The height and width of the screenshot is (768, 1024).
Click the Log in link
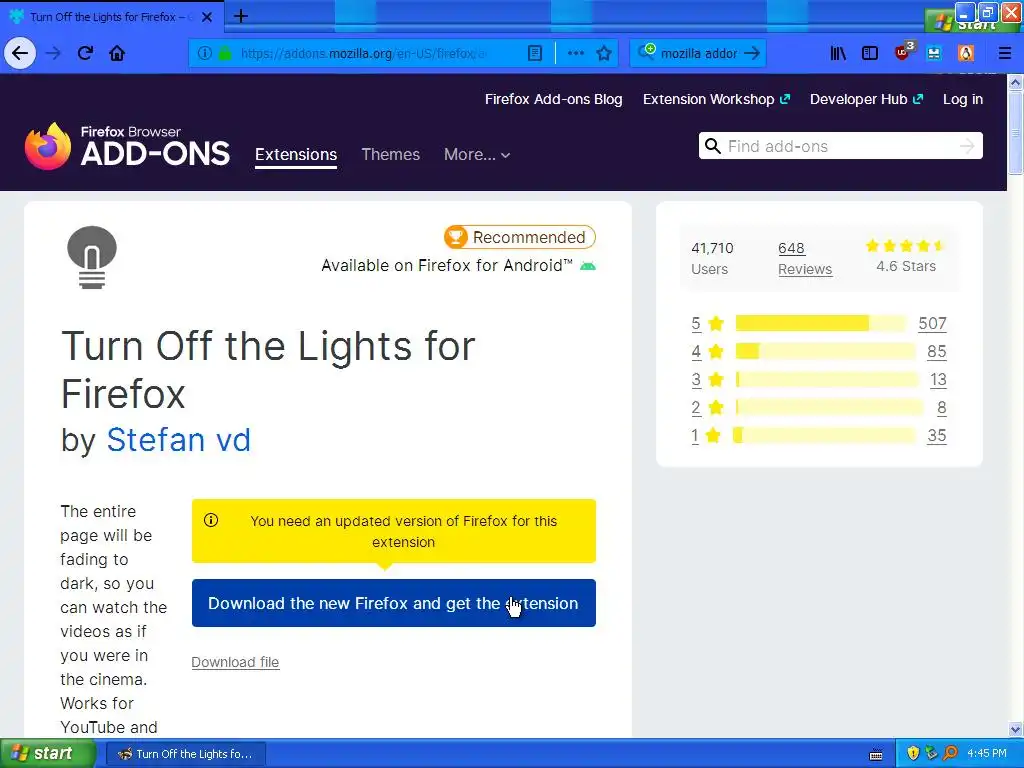pos(963,99)
